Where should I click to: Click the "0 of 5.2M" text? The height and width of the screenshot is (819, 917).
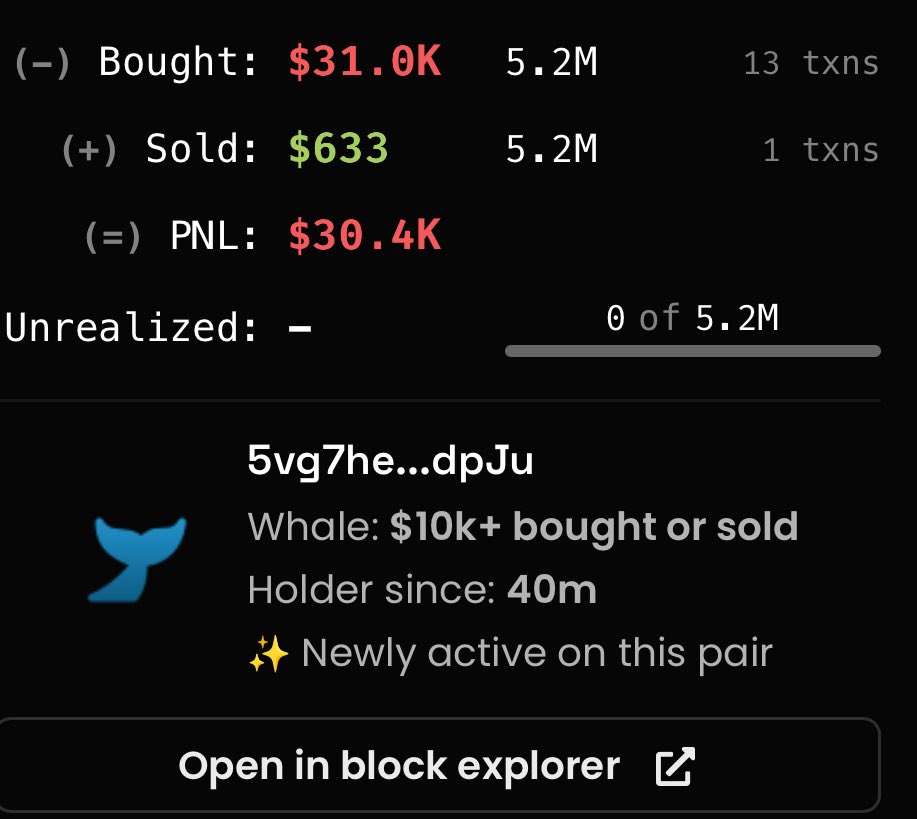click(x=692, y=318)
